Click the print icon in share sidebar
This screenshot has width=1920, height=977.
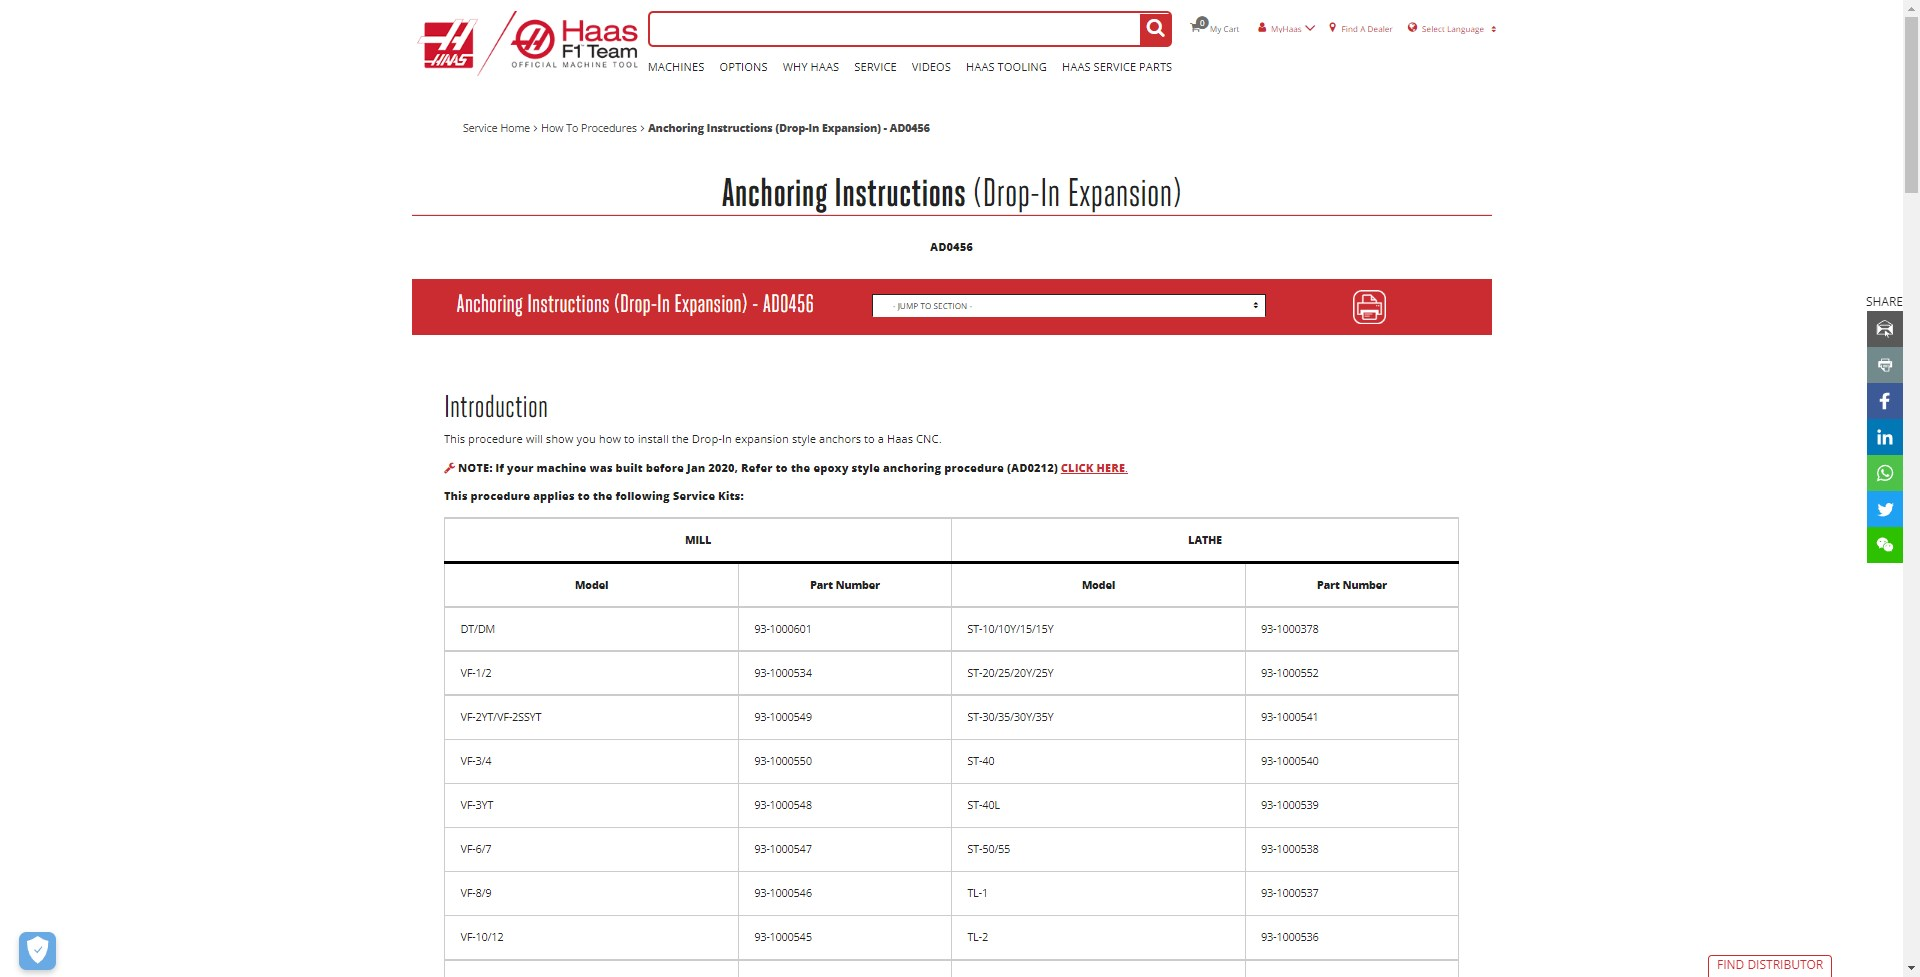point(1884,365)
